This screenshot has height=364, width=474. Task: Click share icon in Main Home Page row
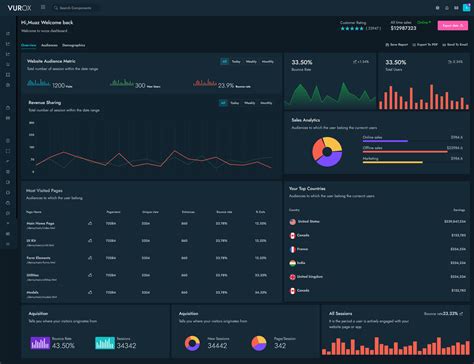coord(90,223)
